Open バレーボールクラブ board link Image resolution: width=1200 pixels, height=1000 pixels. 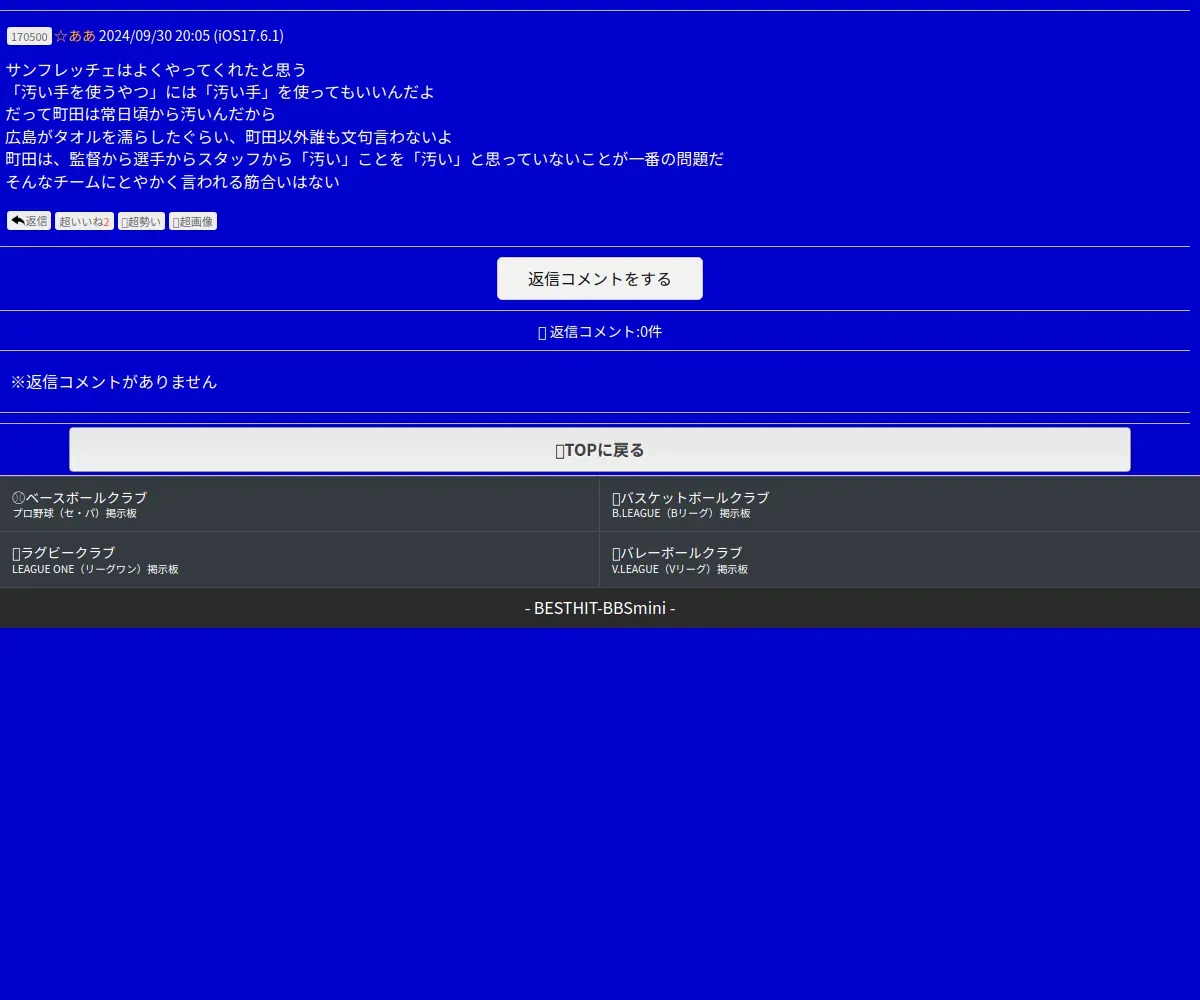[x=900, y=560]
